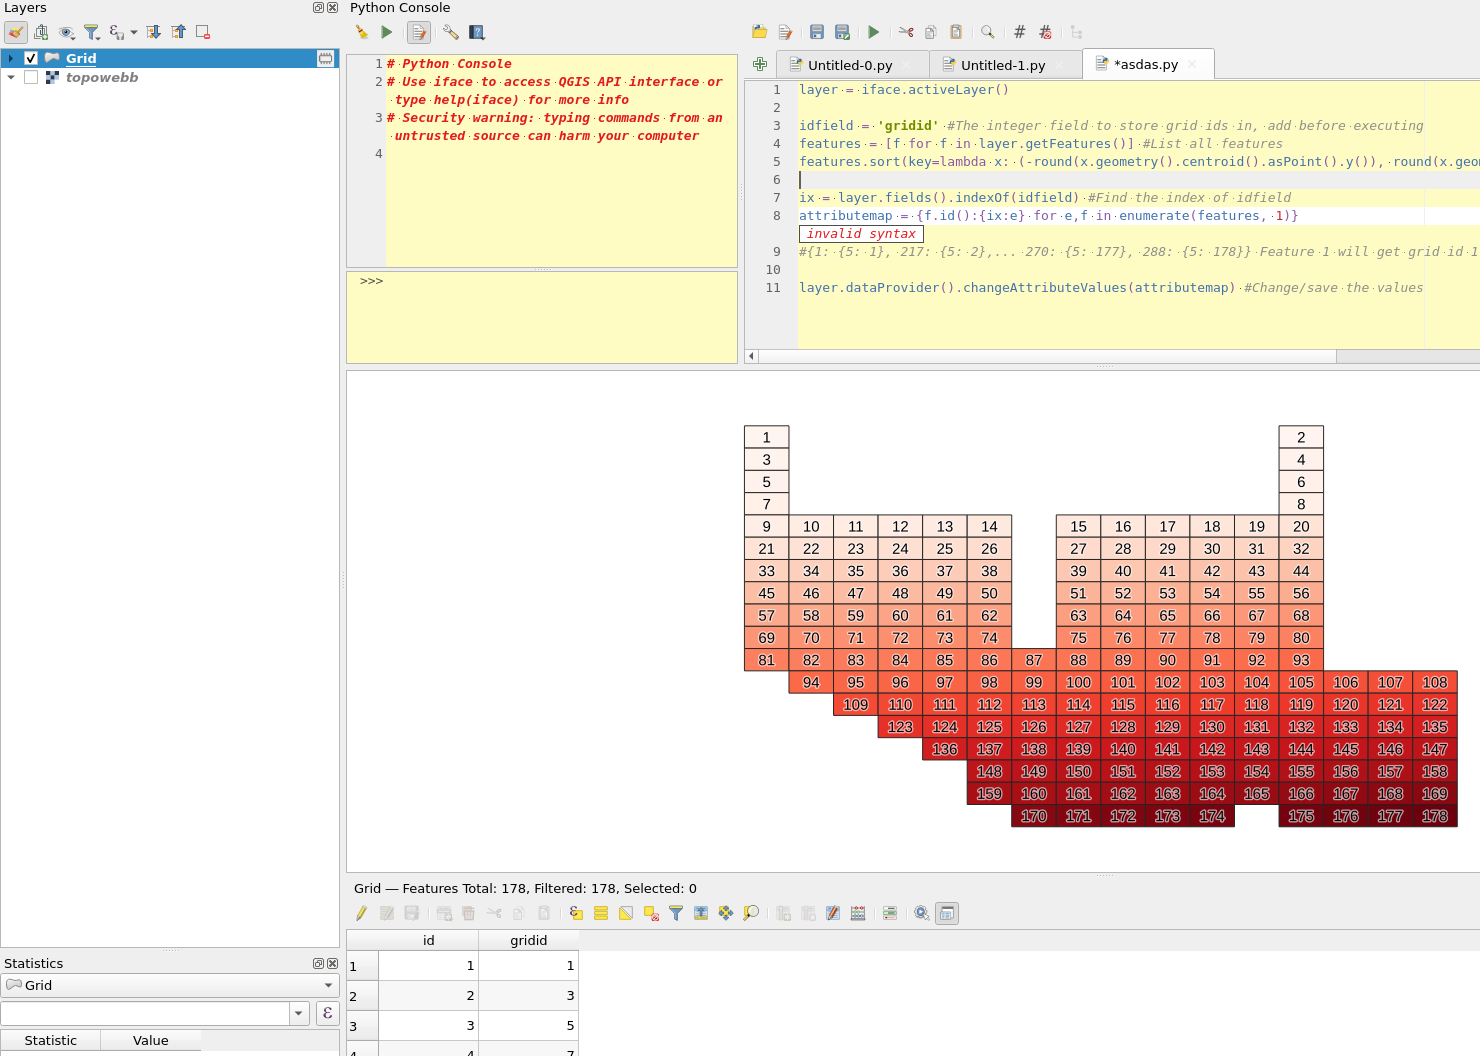Click the editor horizontal scrollbar

(x=1047, y=356)
